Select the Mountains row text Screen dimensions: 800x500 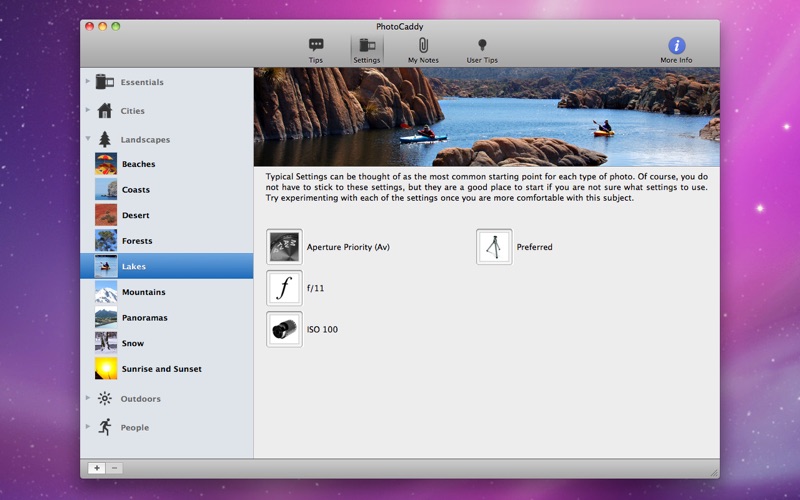click(x=143, y=292)
